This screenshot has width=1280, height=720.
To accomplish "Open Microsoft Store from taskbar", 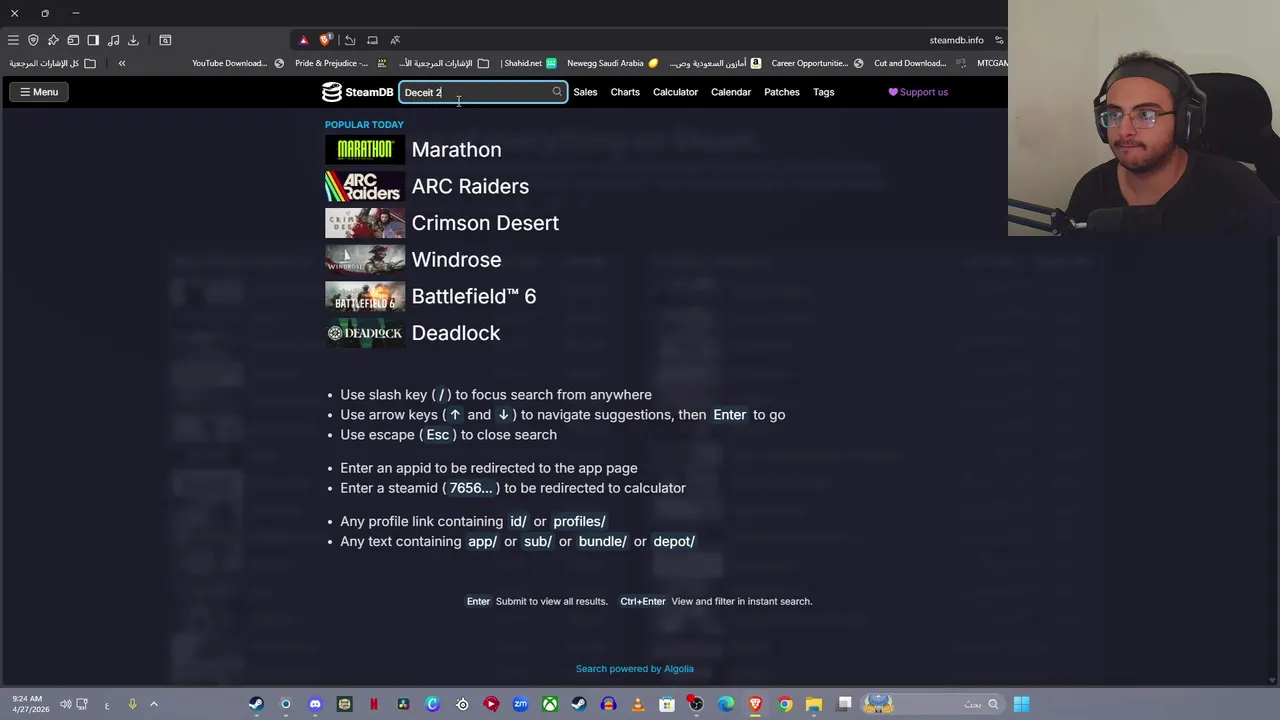I will [x=667, y=704].
